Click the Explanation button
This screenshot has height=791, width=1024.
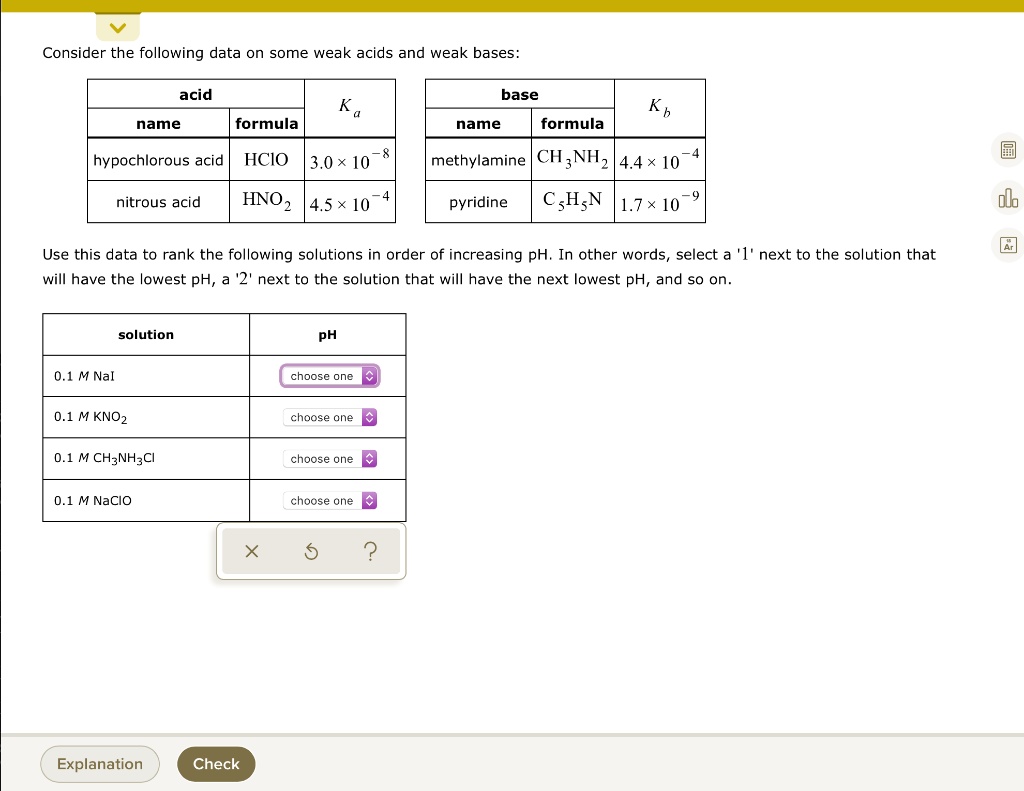pos(99,763)
